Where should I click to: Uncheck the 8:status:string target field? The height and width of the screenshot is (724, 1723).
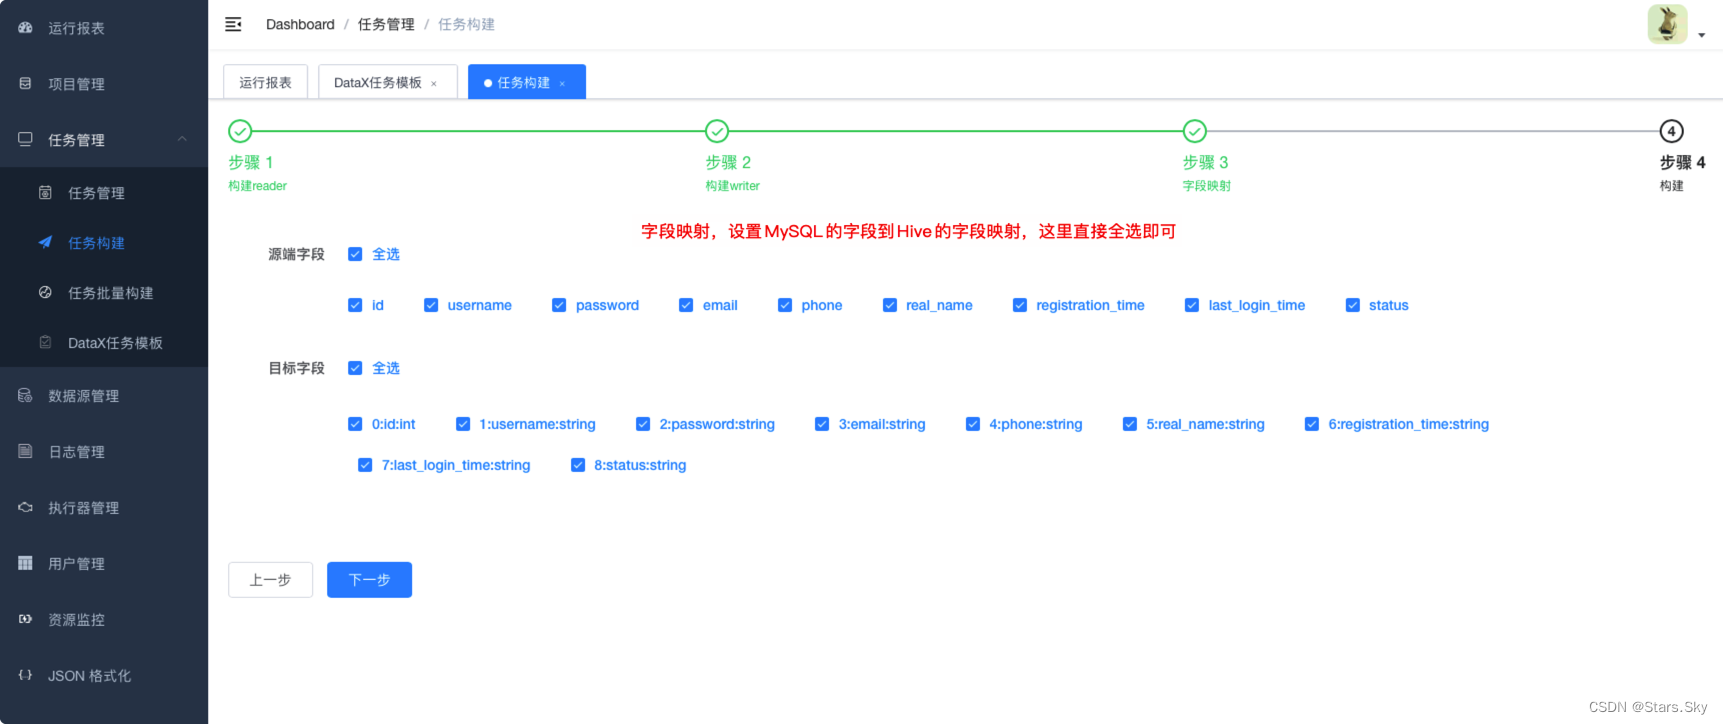coord(578,465)
